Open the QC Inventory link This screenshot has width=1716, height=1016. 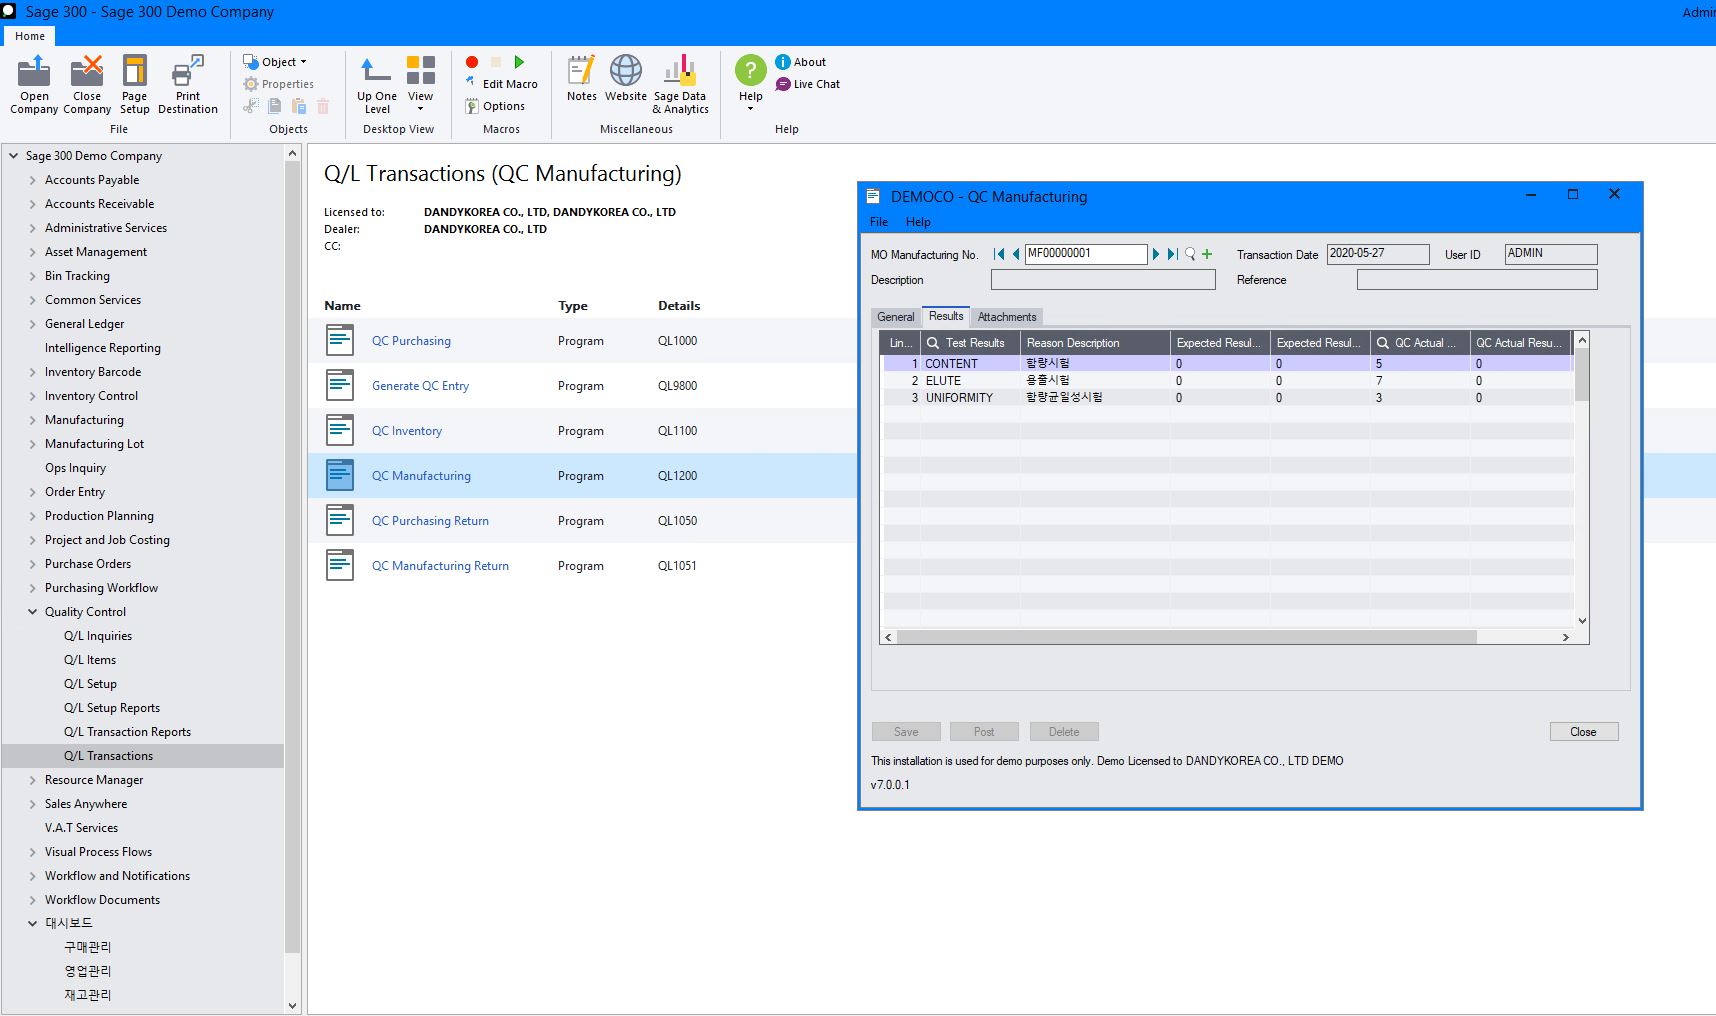(407, 431)
